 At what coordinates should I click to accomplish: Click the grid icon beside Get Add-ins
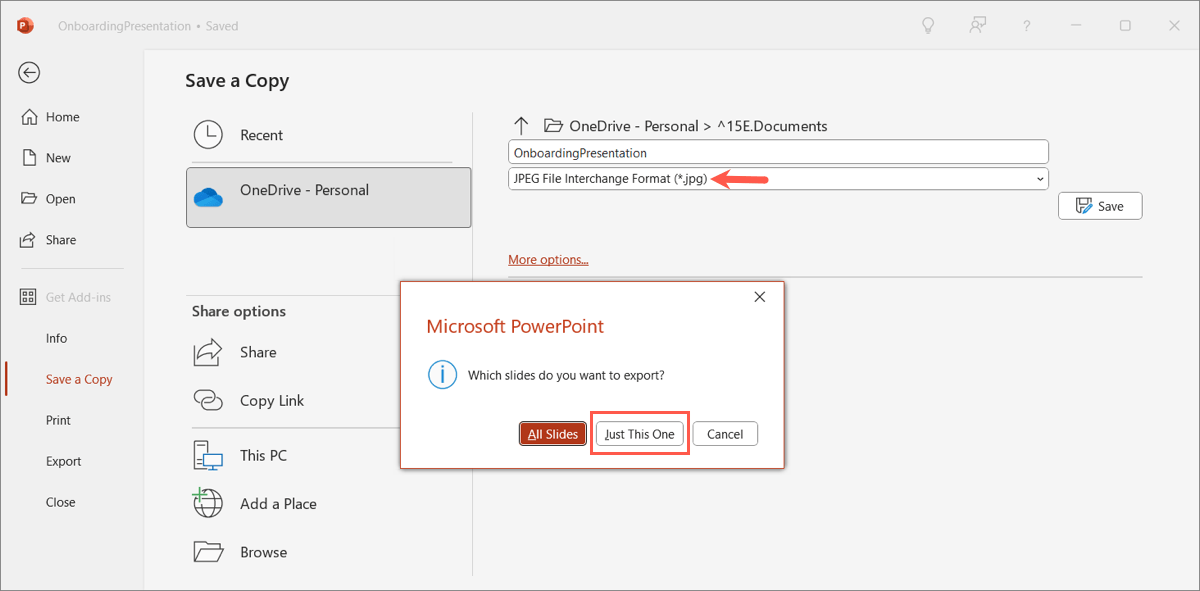(29, 297)
